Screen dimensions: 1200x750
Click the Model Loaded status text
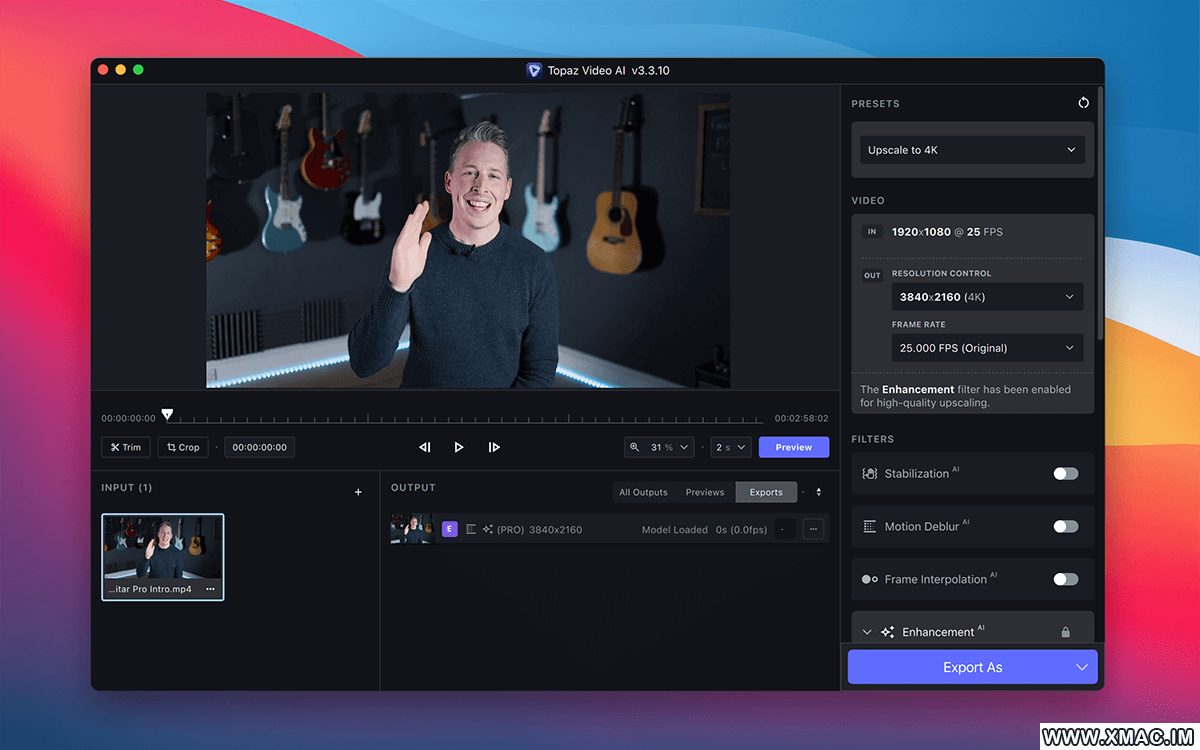[x=675, y=529]
